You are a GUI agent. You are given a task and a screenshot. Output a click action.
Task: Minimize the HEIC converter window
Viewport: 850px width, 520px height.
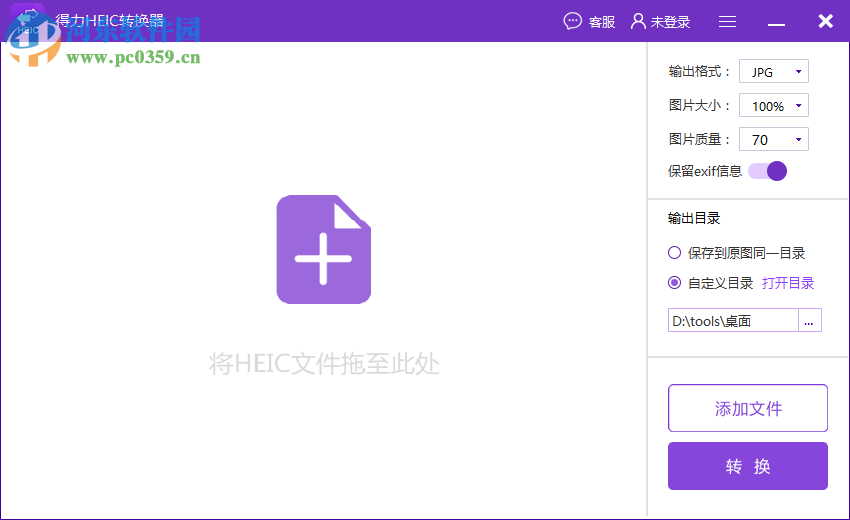tap(776, 24)
